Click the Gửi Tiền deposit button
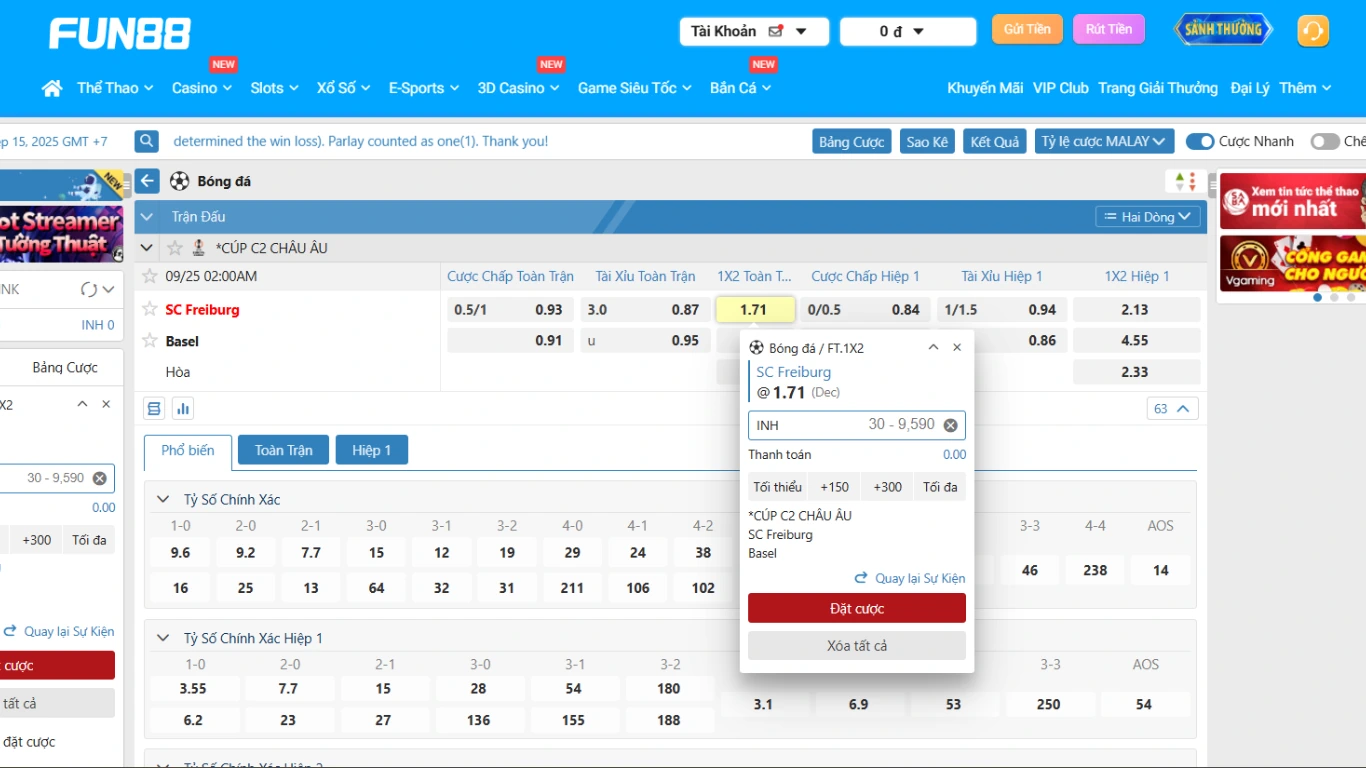The image size is (1366, 768). coord(1027,29)
